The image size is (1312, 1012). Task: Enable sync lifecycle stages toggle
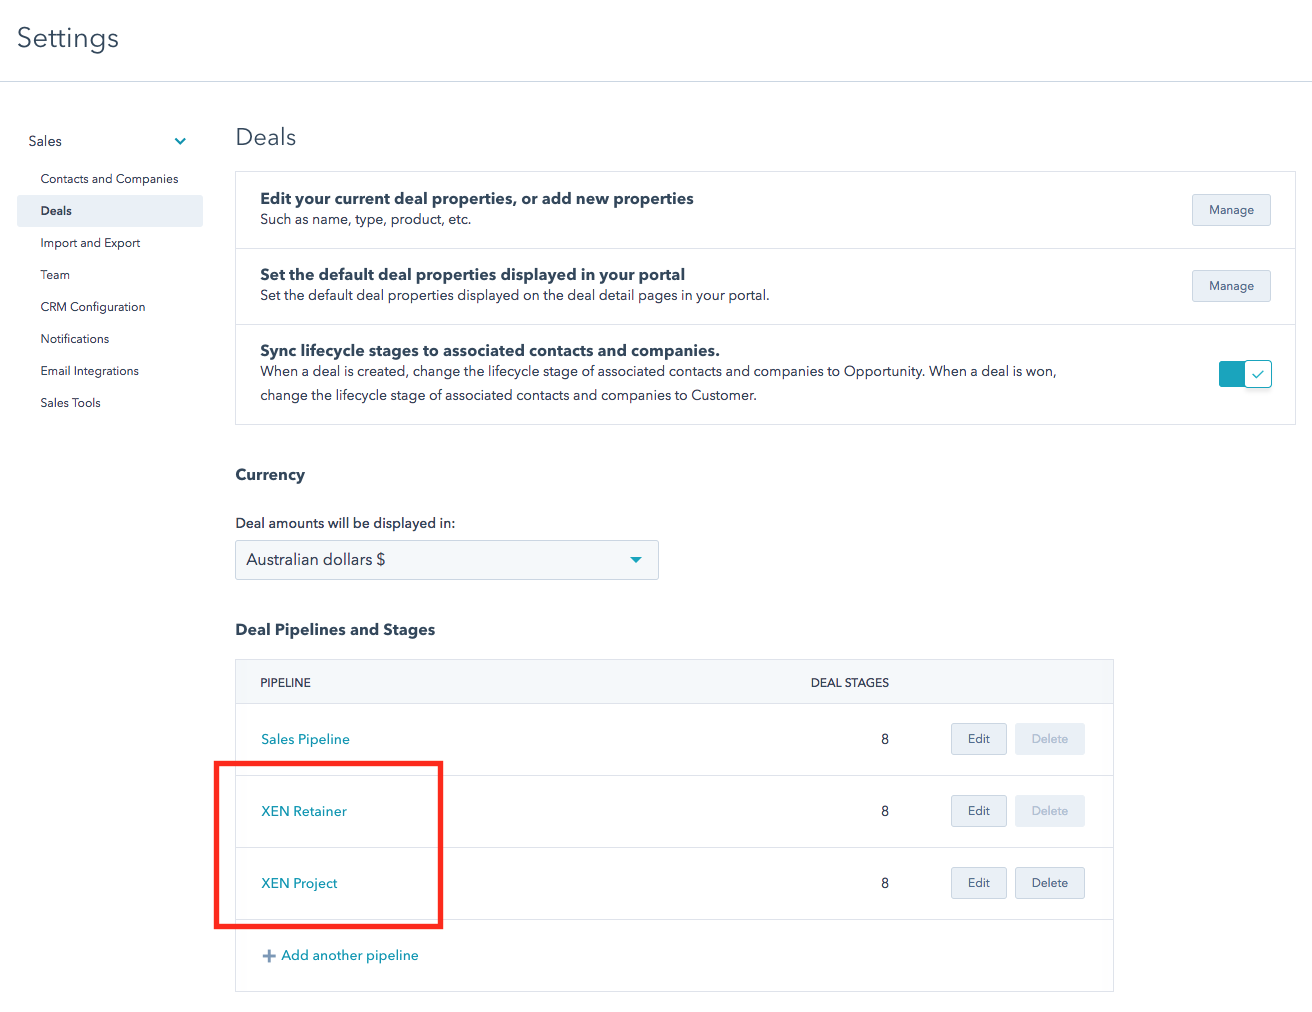point(1244,373)
